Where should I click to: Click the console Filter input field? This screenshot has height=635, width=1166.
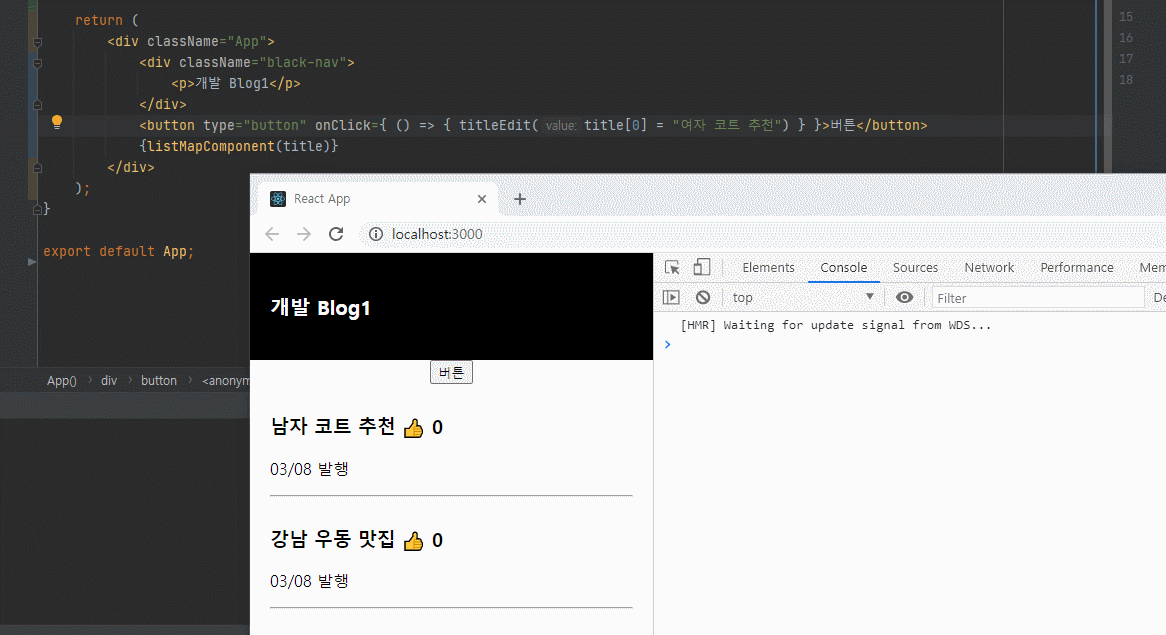point(1037,298)
